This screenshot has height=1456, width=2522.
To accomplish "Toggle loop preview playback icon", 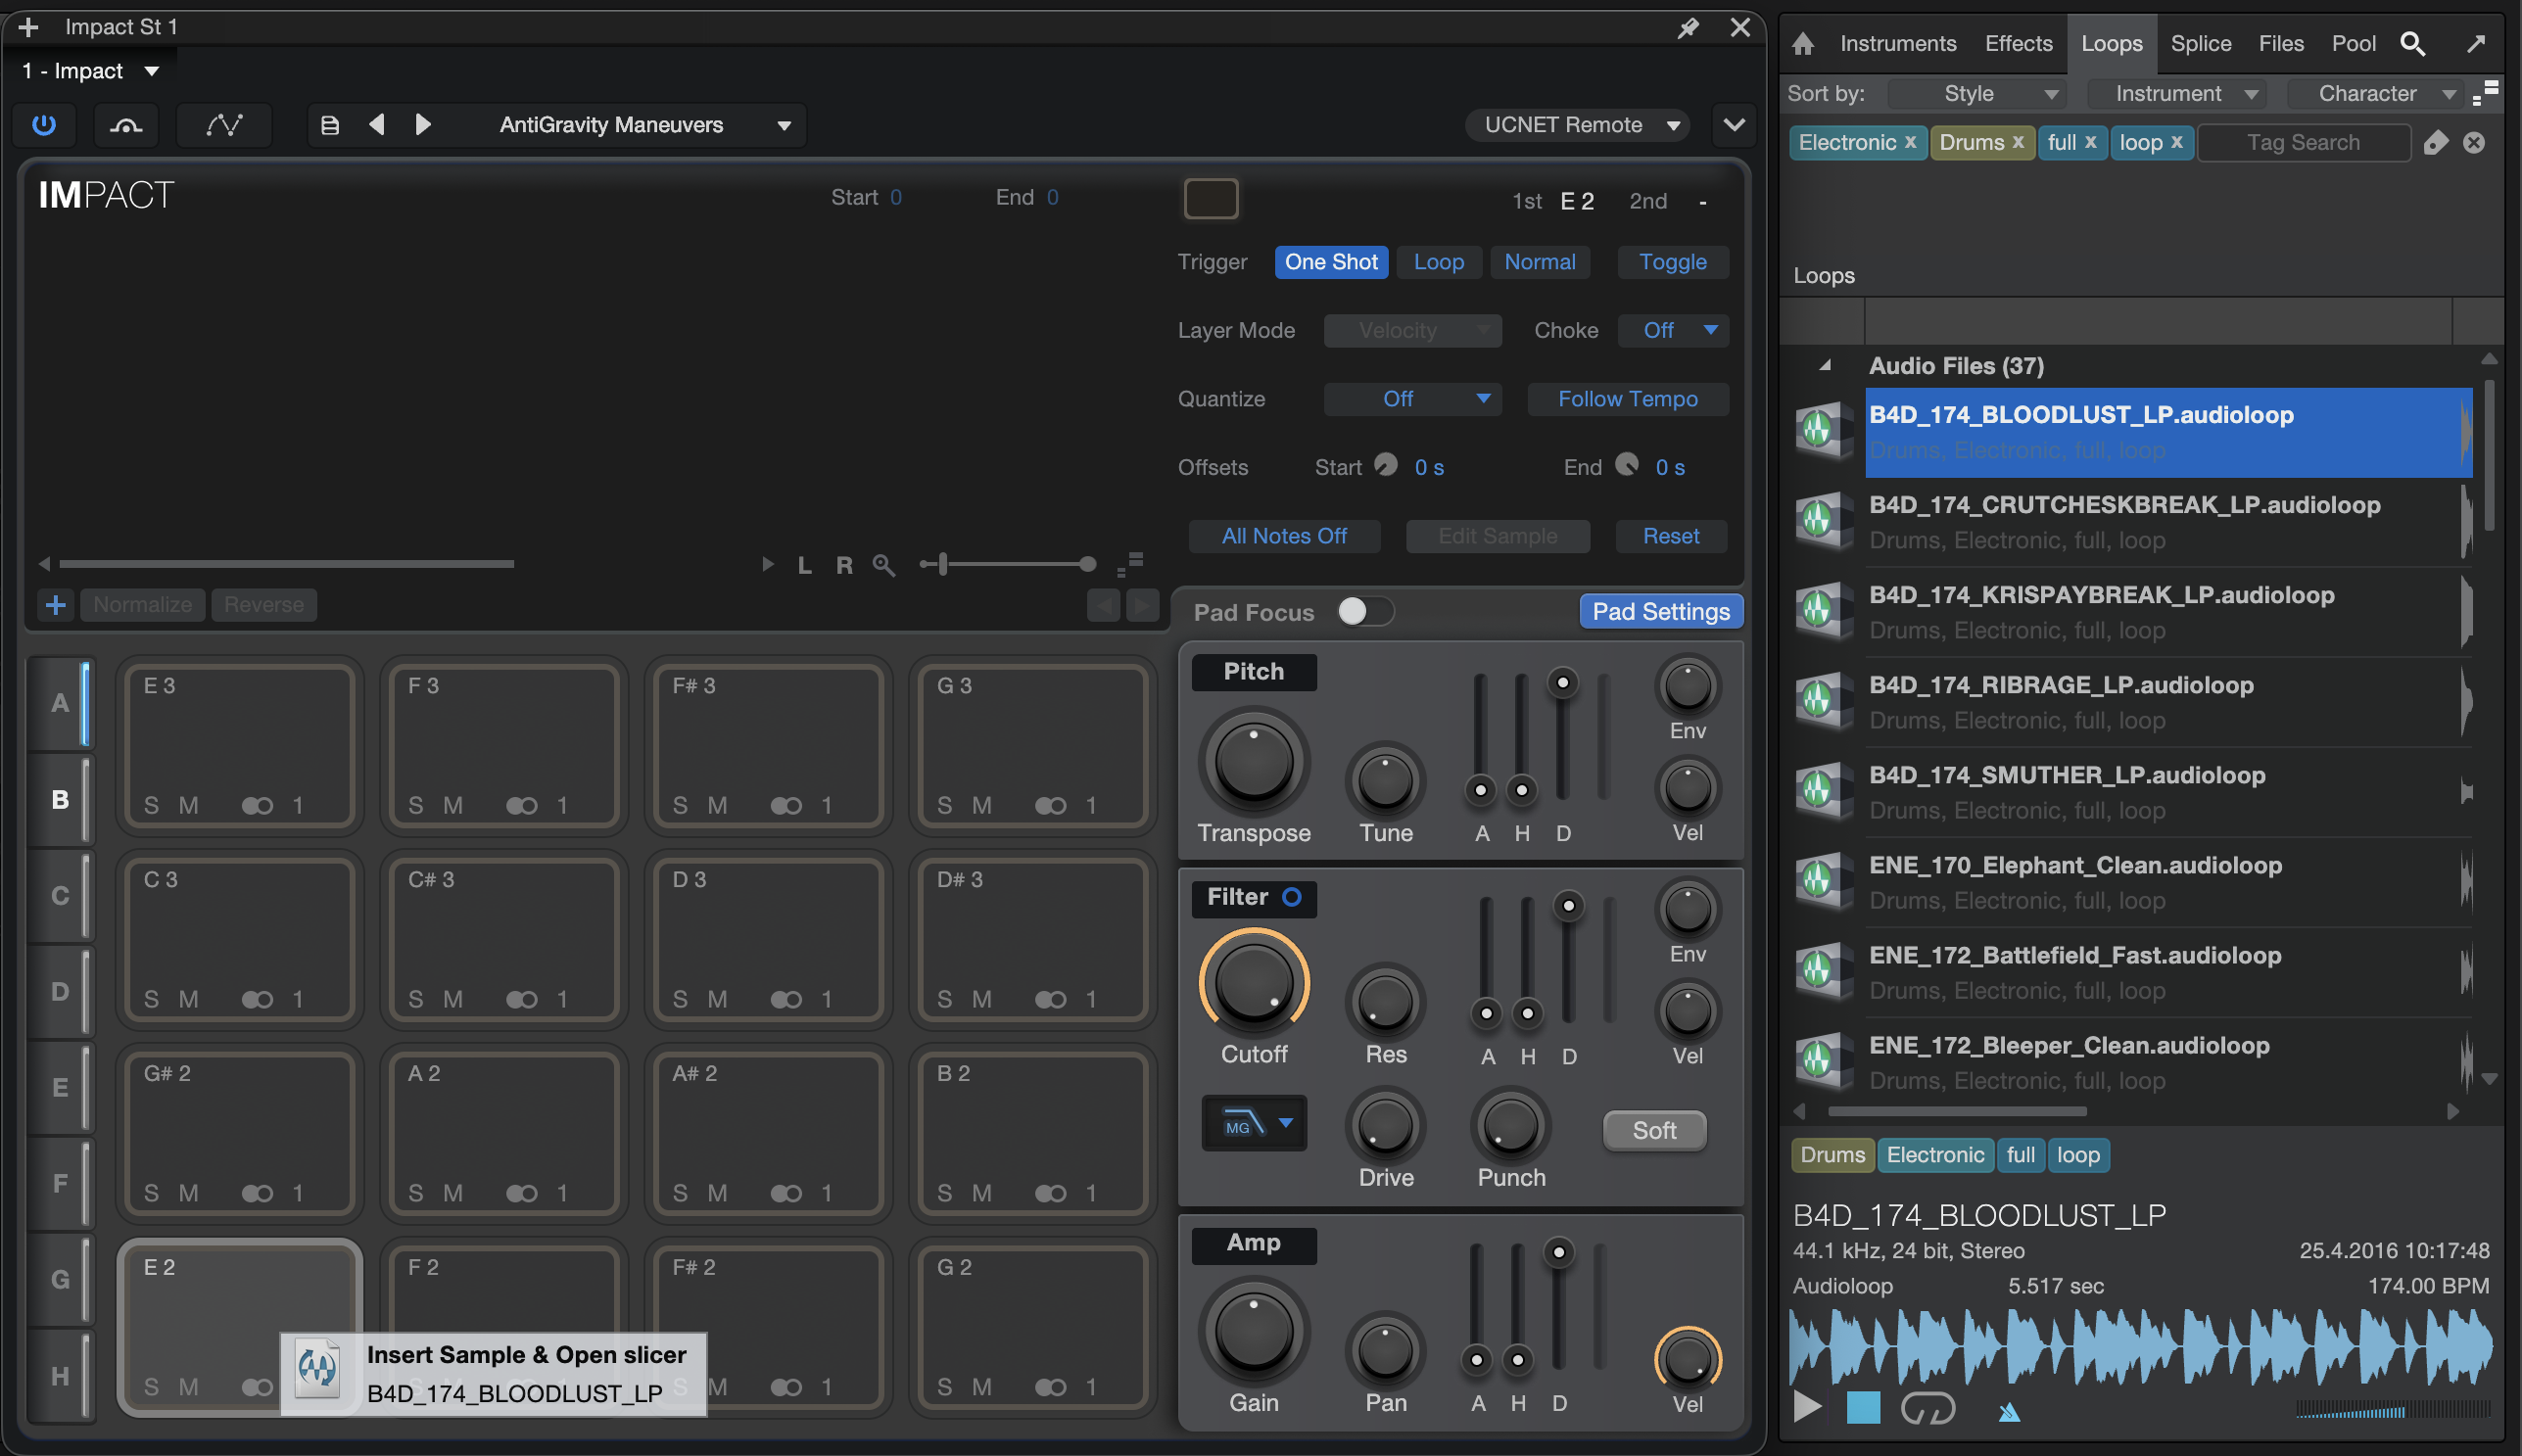I will [1928, 1408].
